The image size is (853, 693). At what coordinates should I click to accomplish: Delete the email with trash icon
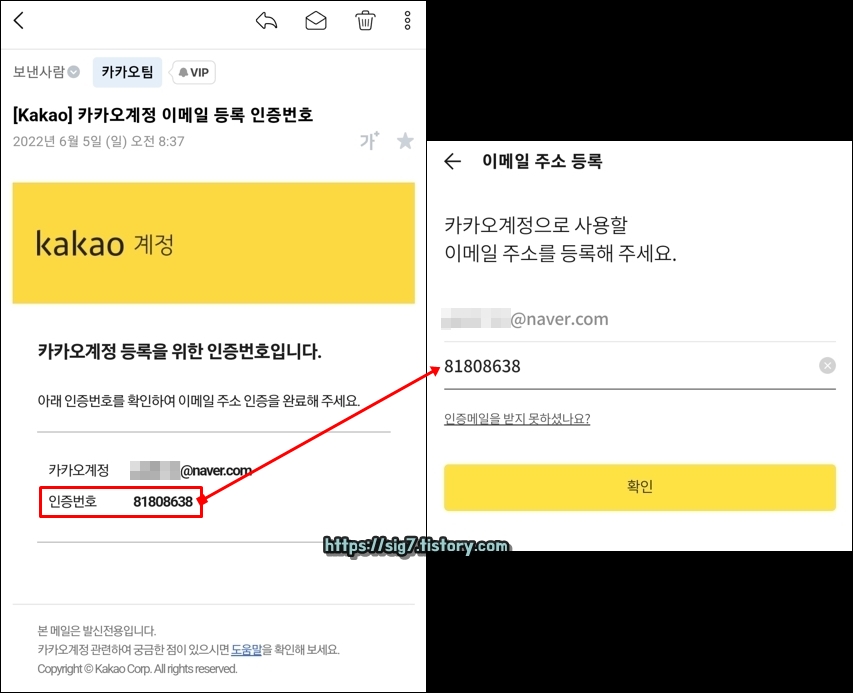pos(365,21)
